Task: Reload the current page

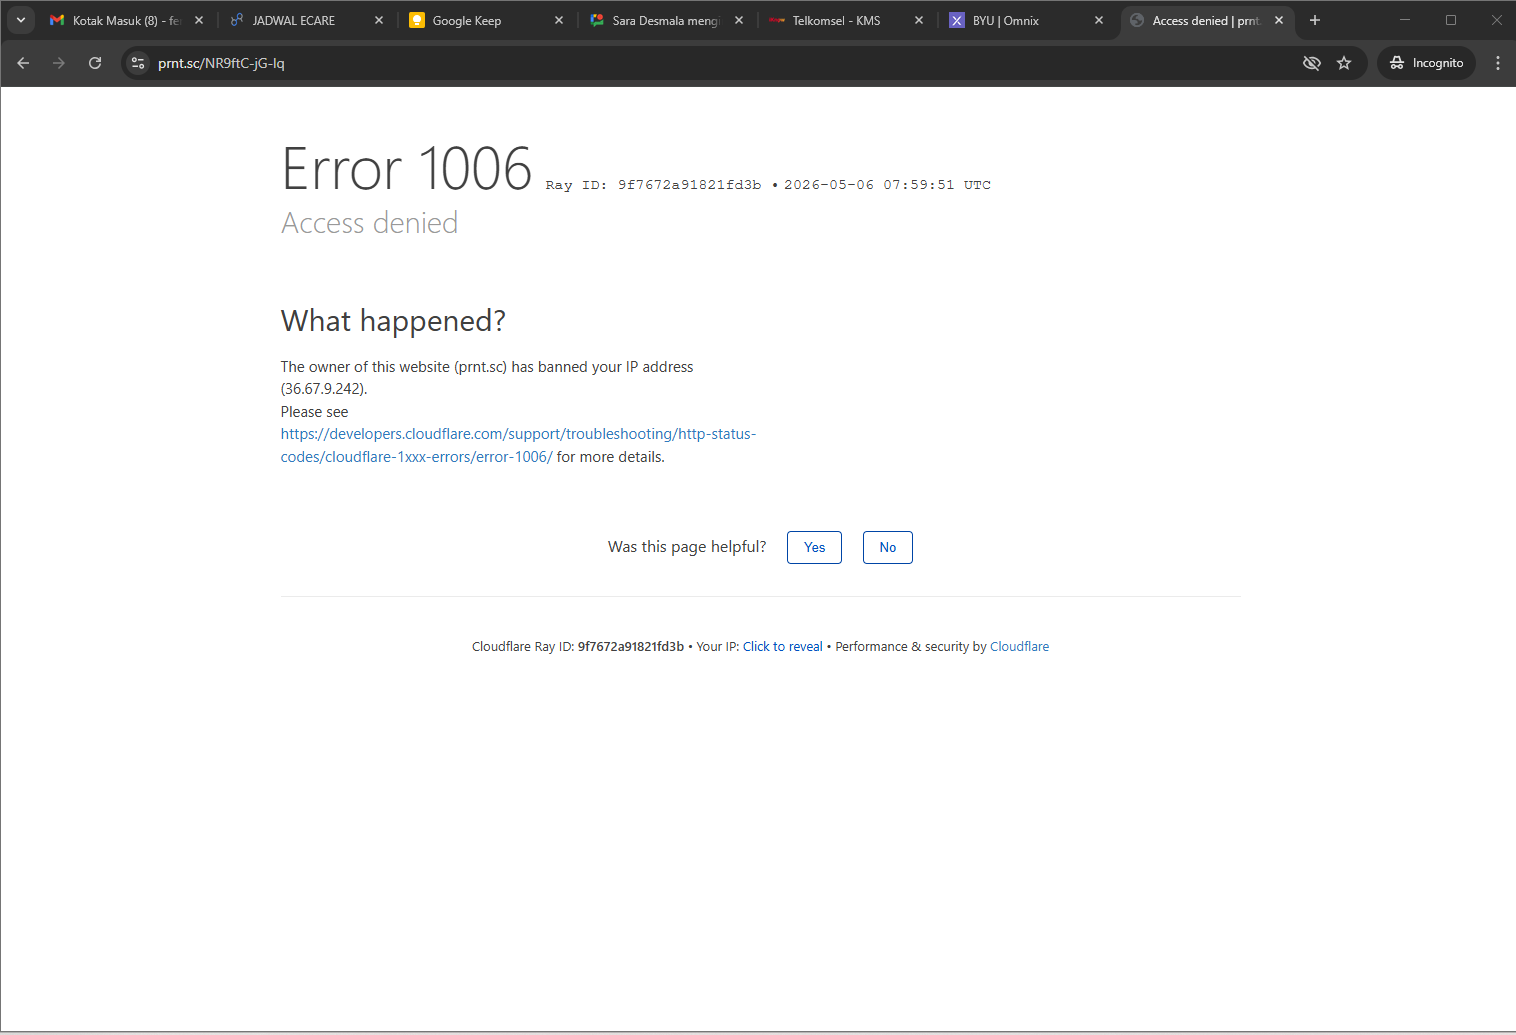Action: [x=95, y=63]
